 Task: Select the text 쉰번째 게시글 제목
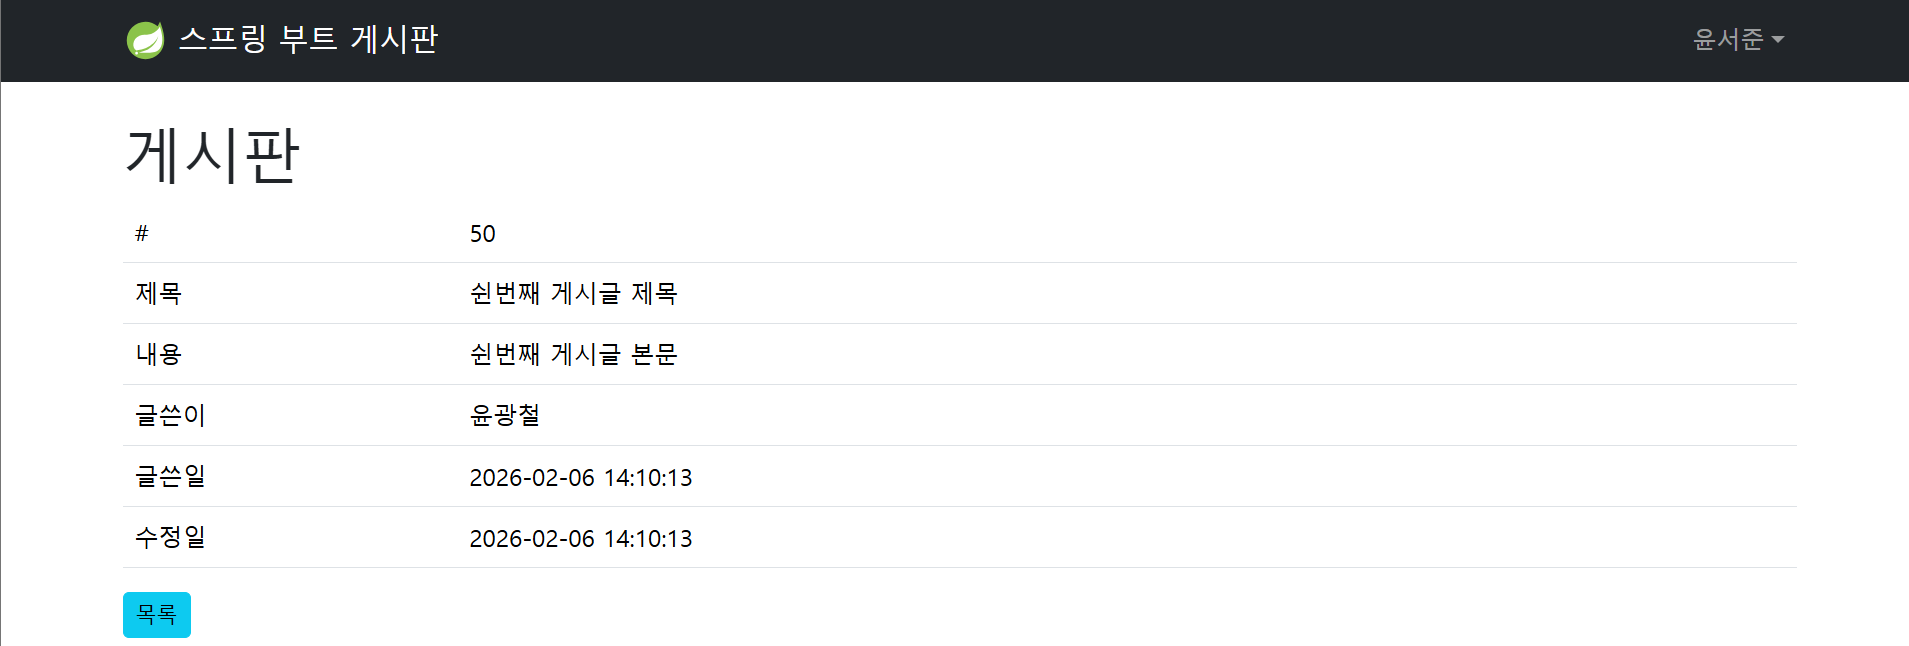[573, 293]
